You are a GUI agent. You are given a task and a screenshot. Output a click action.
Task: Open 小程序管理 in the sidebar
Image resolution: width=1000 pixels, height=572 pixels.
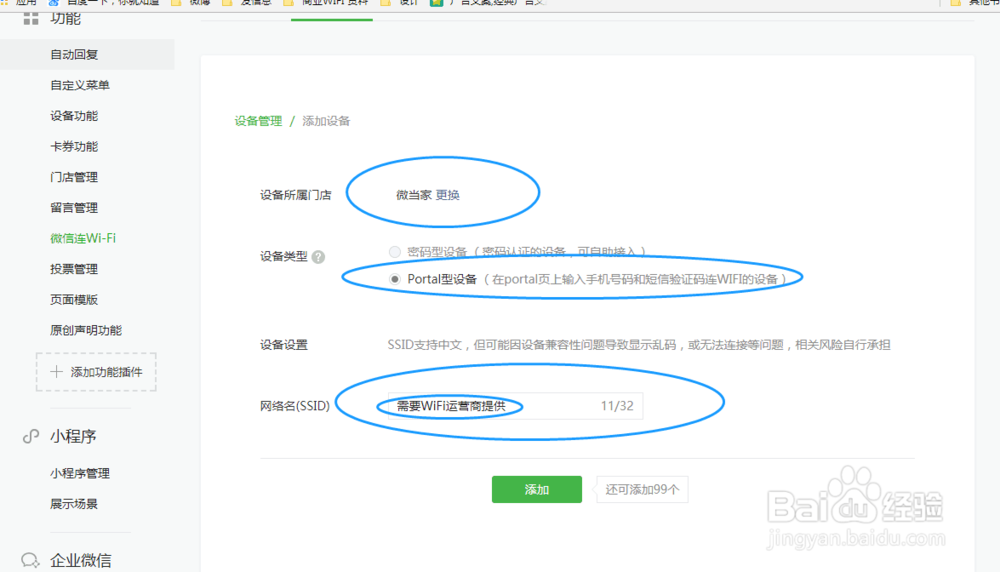pyautogui.click(x=80, y=473)
